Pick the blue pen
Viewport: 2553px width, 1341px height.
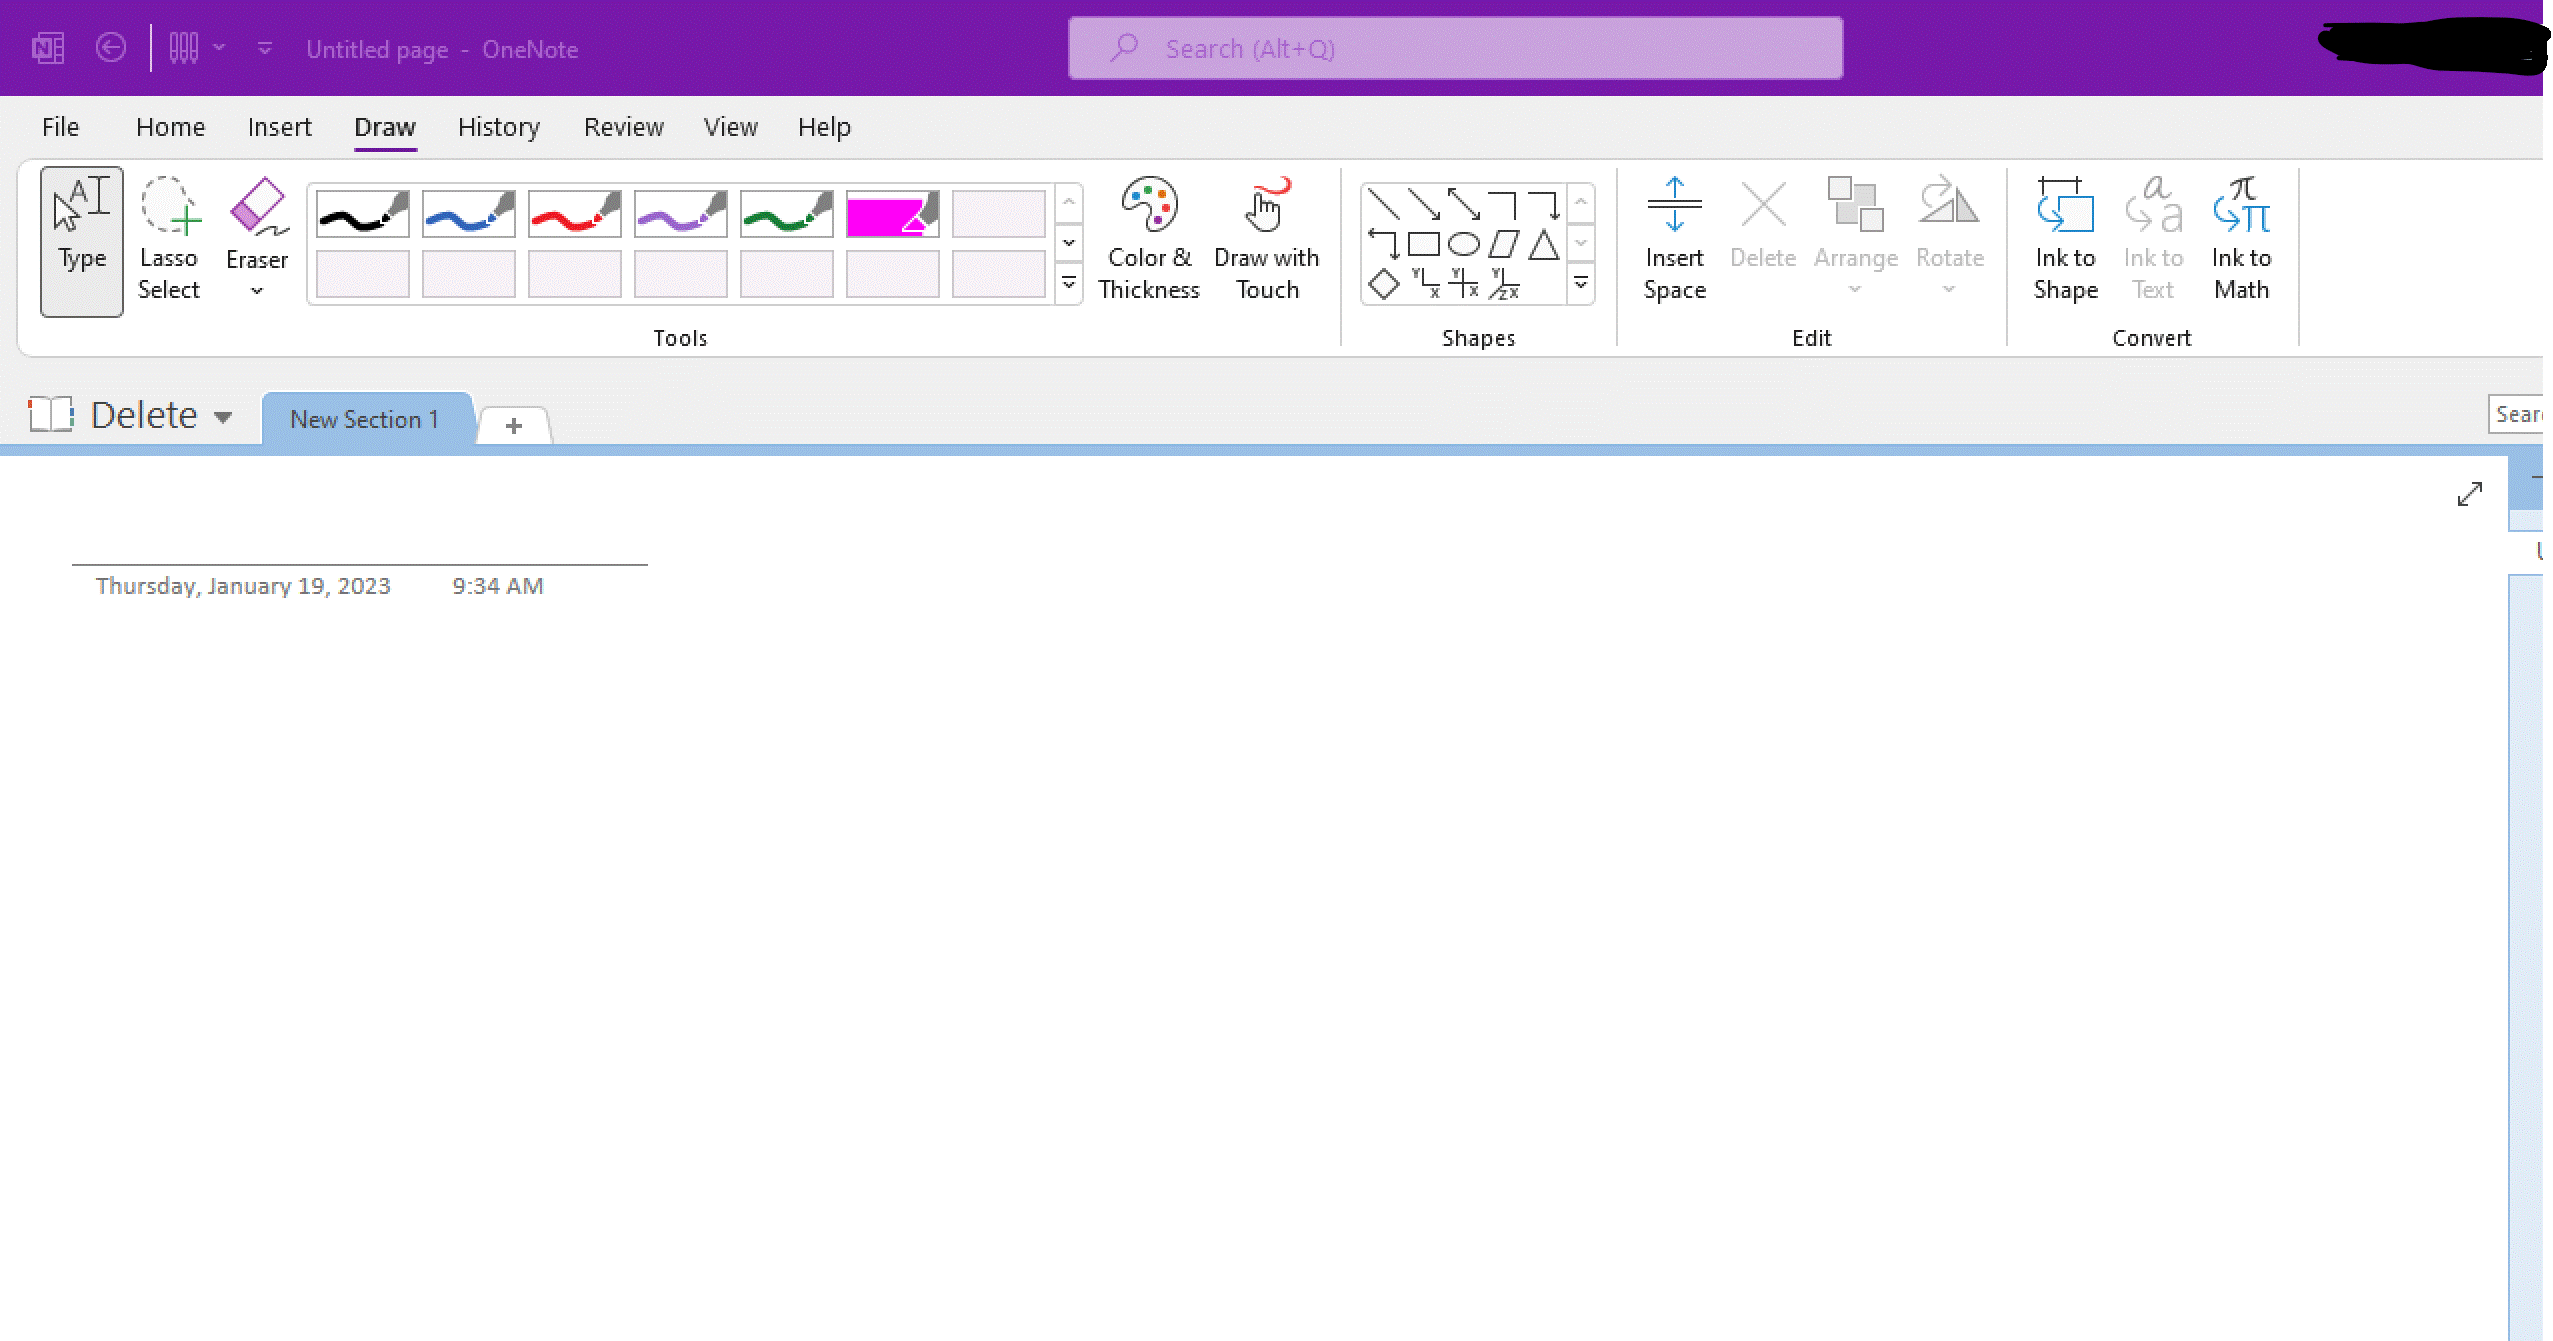469,214
